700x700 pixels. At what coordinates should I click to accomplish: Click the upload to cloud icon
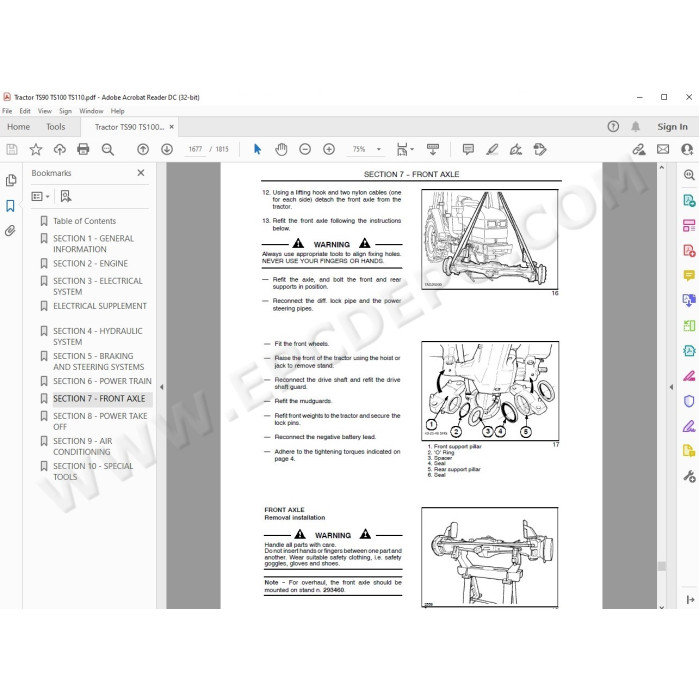[x=59, y=149]
